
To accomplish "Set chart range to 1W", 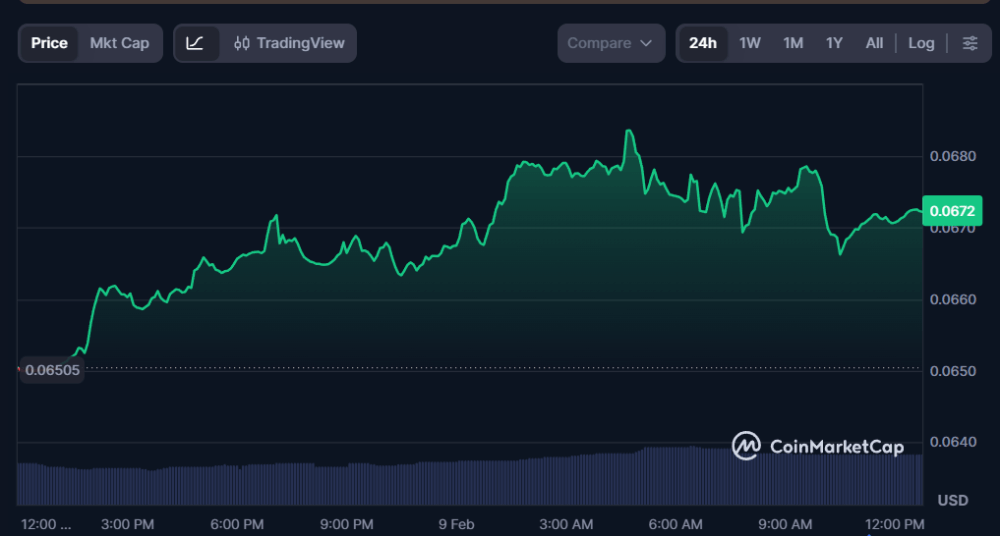I will coord(750,43).
